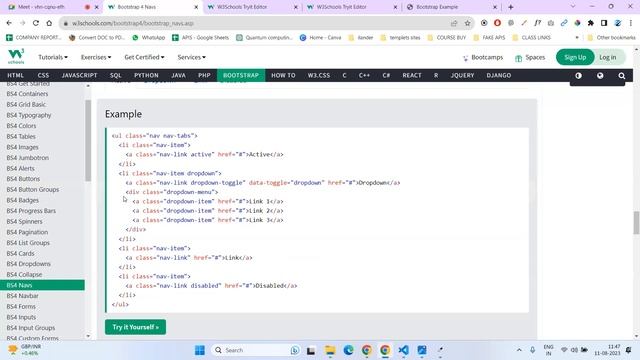640x360 pixels.
Task: Expand the Get Certified dropdown
Action: click(x=144, y=57)
